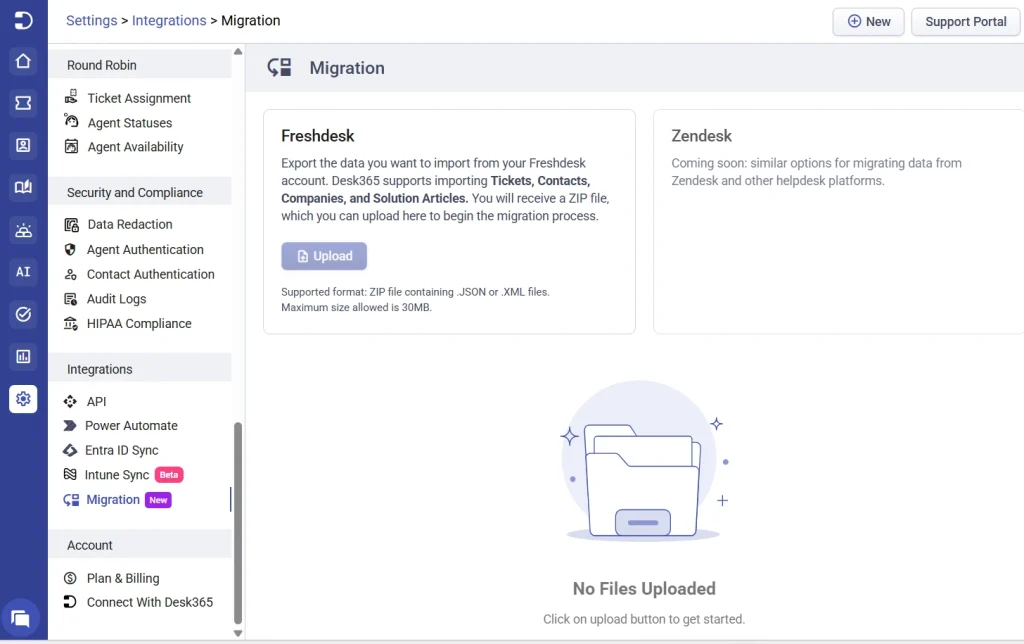
Task: Click the Migration header icon
Action: (279, 67)
